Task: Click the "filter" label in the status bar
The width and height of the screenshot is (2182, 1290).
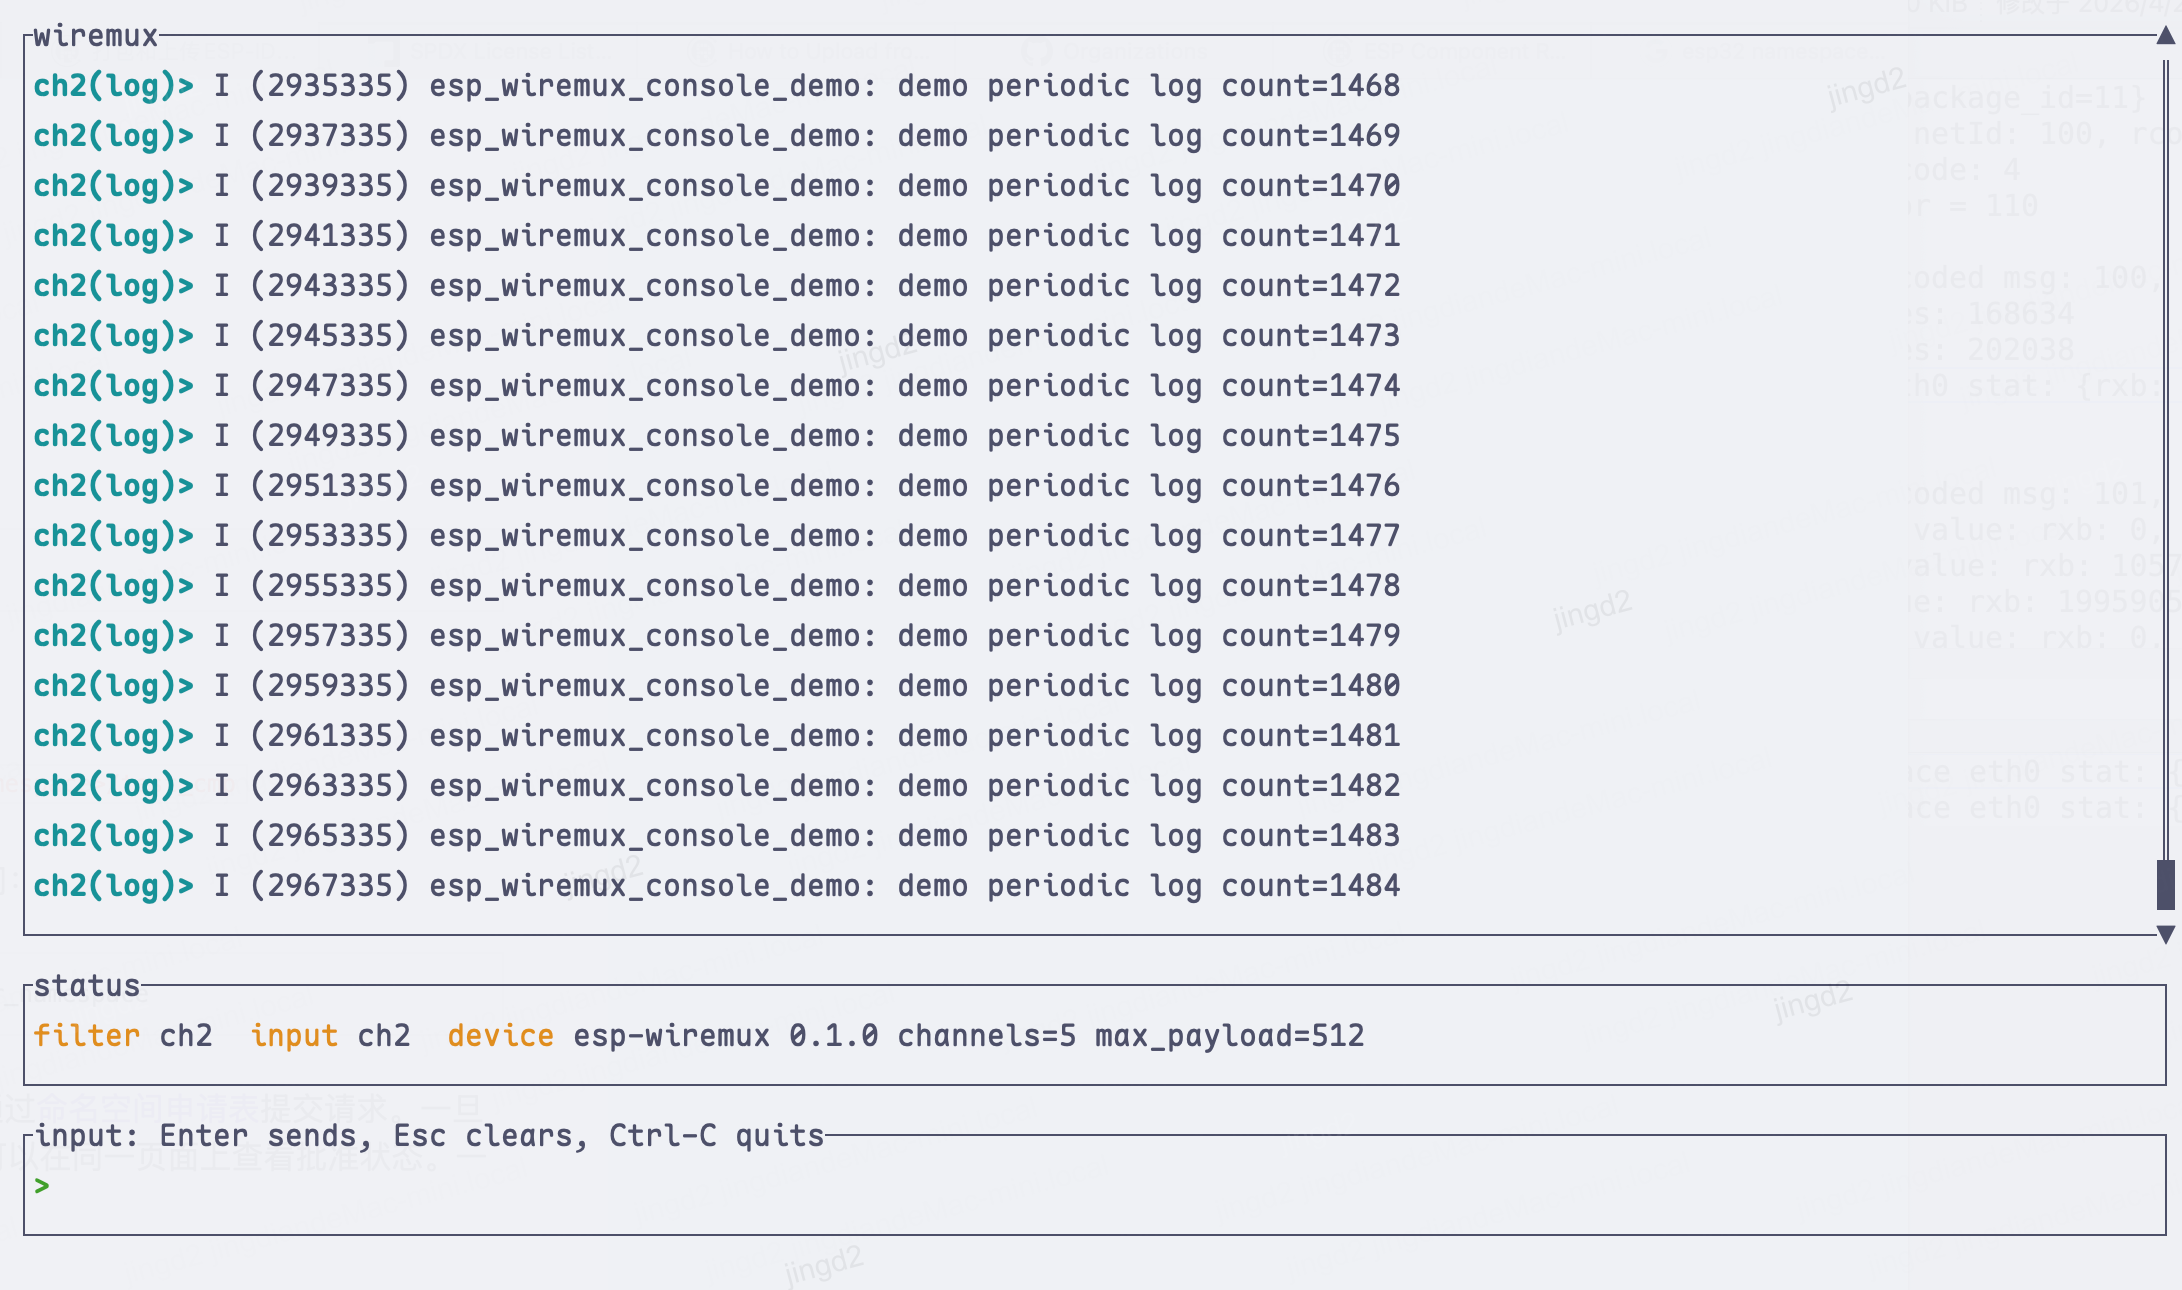Action: click(x=86, y=1036)
